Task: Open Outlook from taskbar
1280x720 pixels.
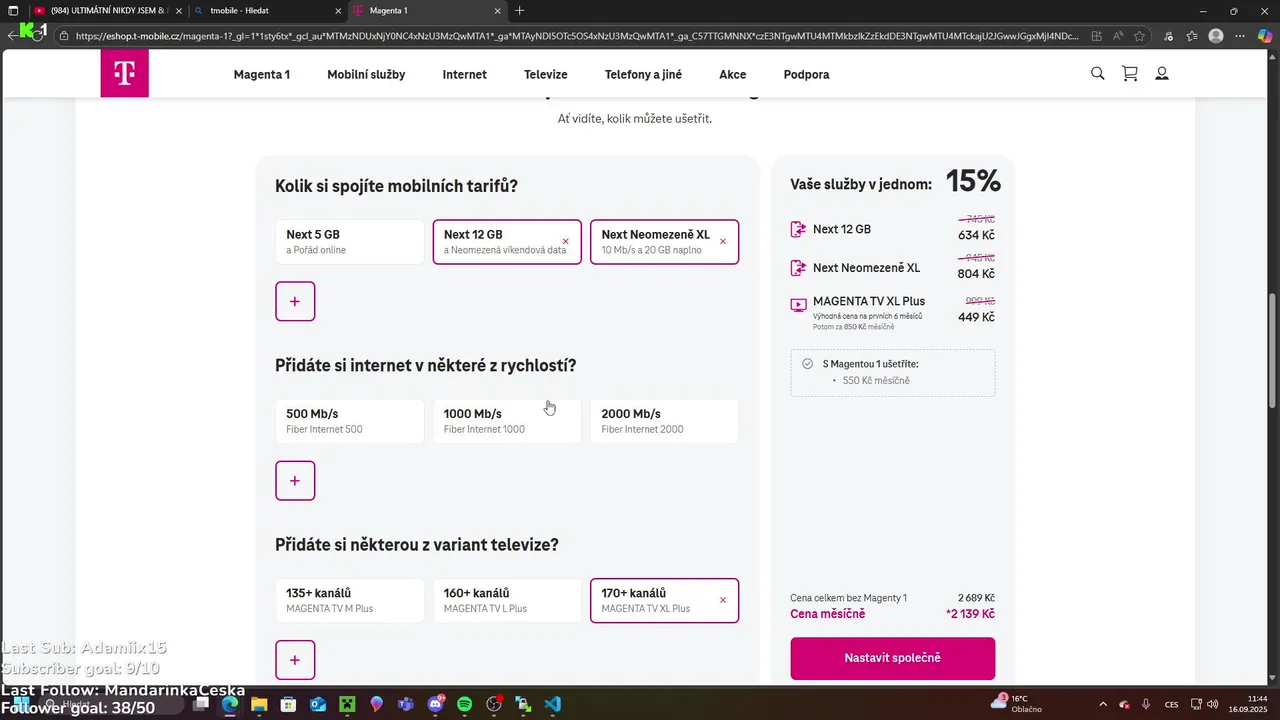Action: point(318,704)
